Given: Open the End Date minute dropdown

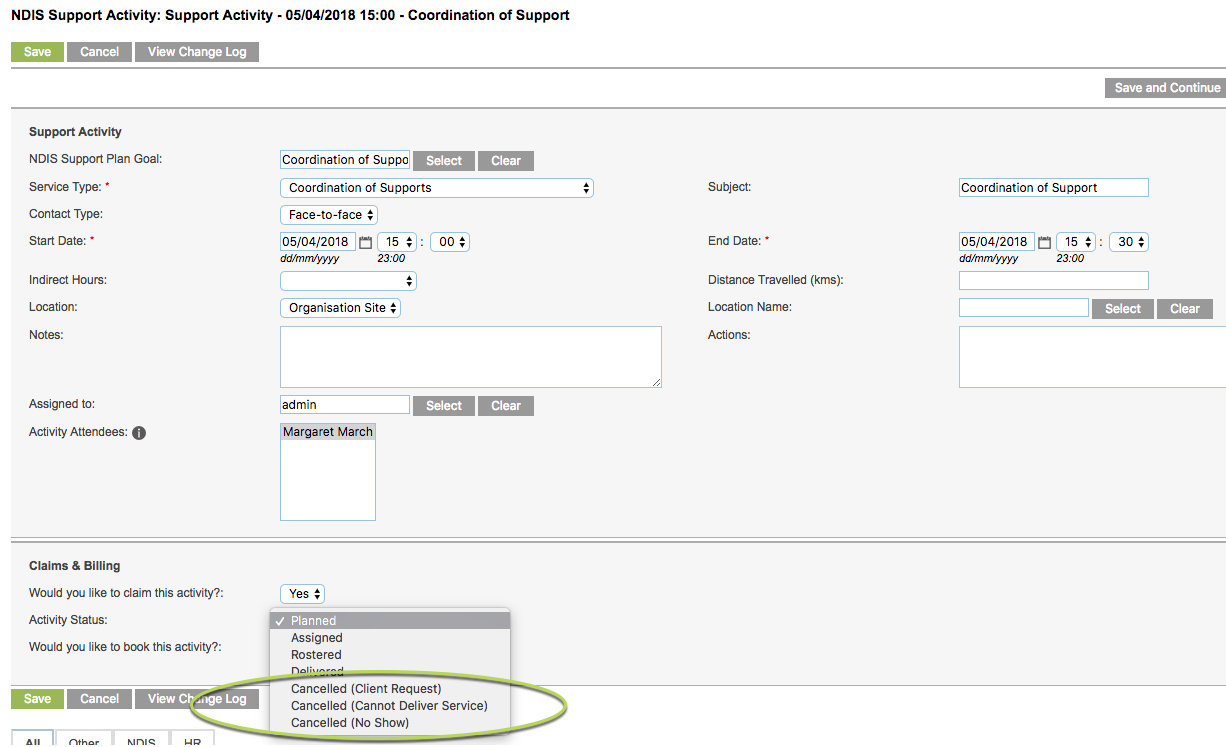Looking at the screenshot, I should click(x=1129, y=242).
